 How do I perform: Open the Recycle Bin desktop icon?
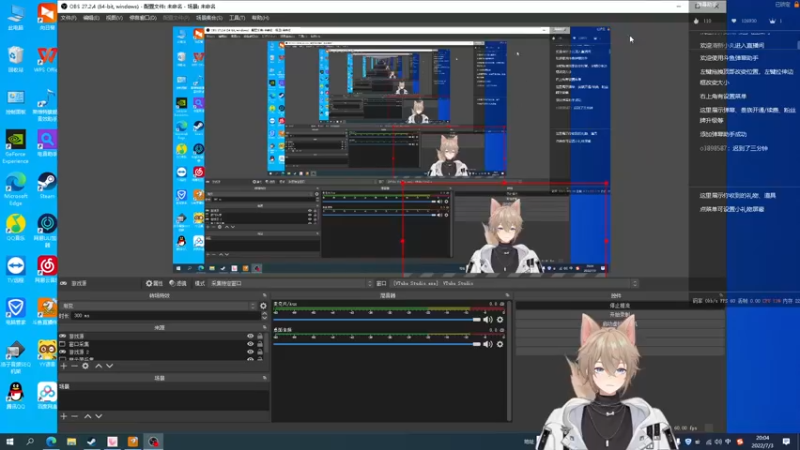(x=15, y=59)
